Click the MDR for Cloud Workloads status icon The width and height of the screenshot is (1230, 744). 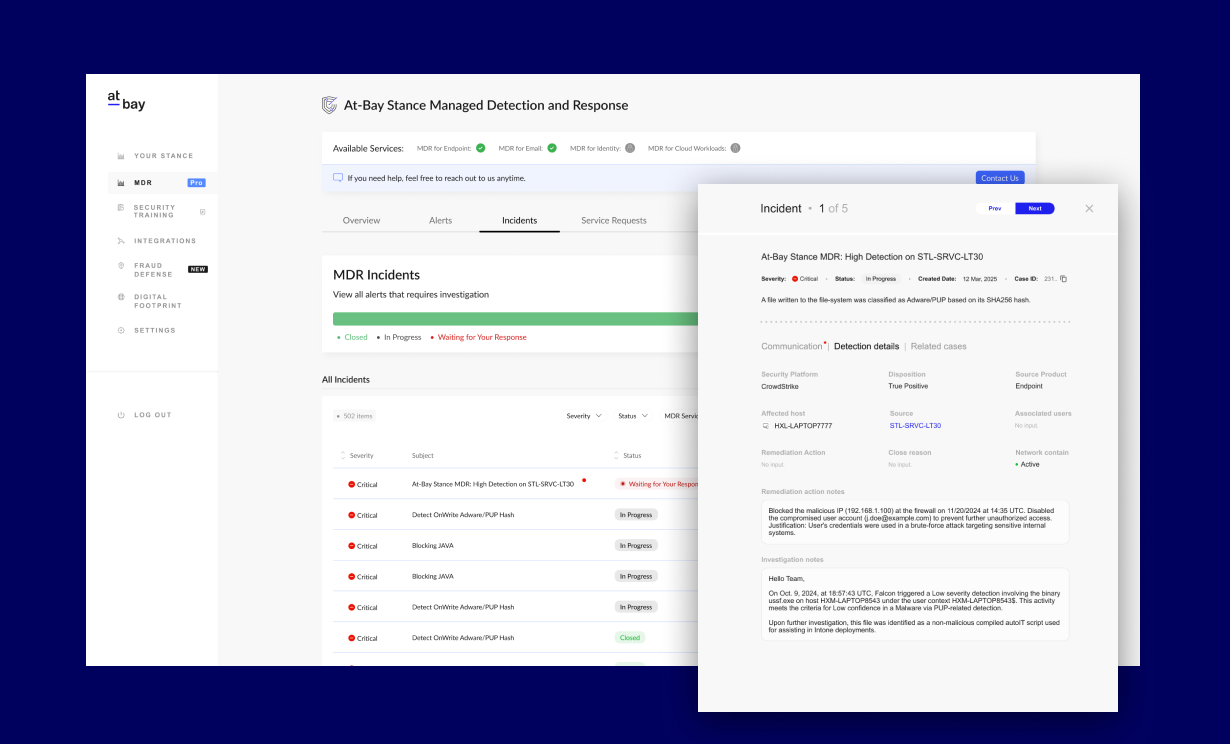point(735,148)
